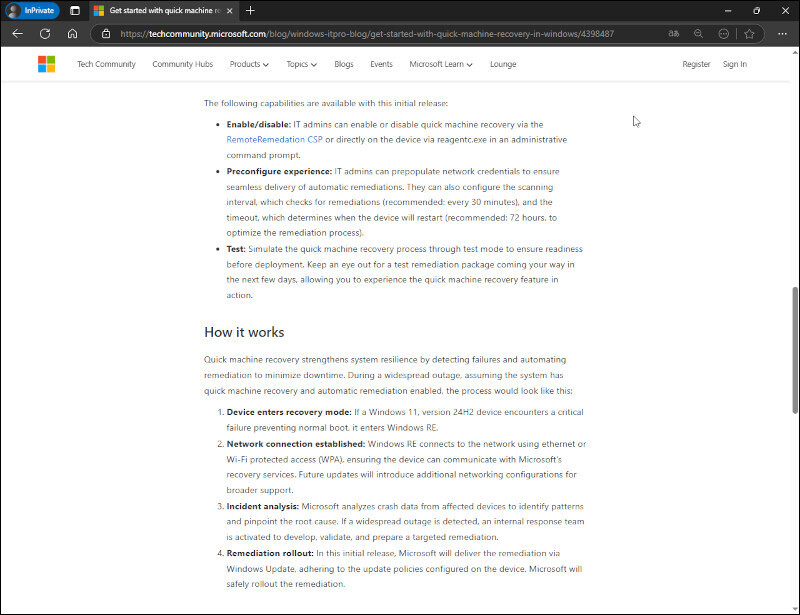Go to the browser home page
The height and width of the screenshot is (615, 800).
click(x=72, y=34)
